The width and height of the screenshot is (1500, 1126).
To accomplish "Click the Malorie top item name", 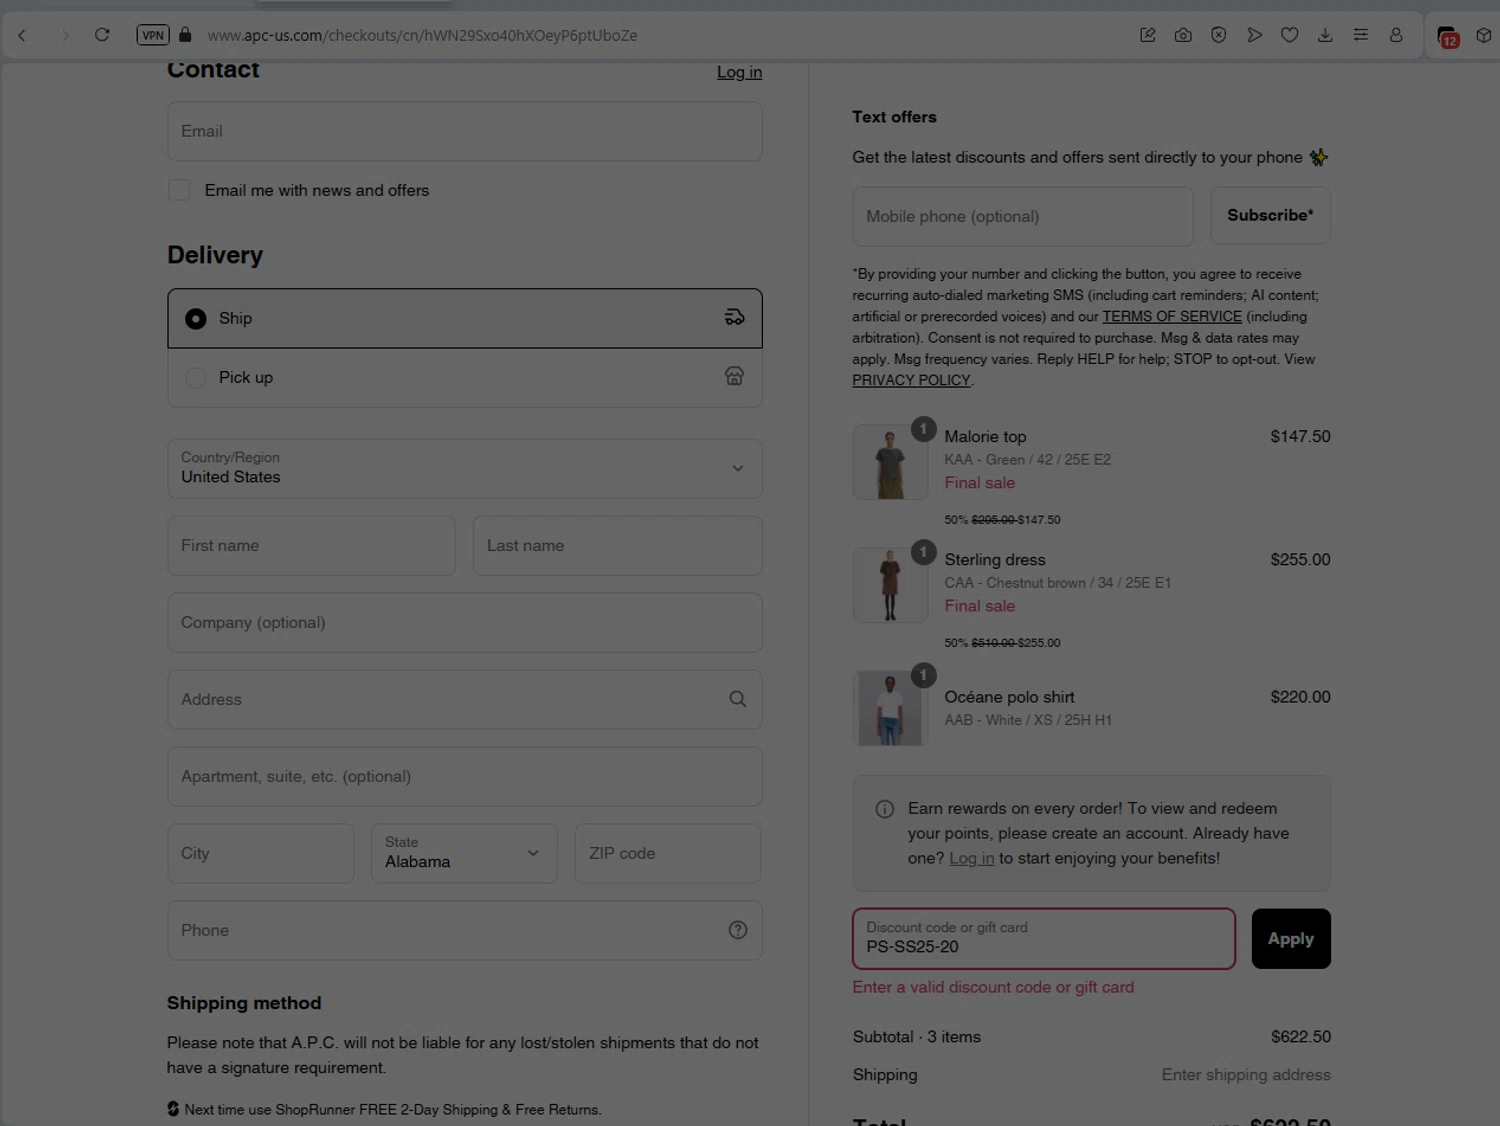I will [985, 437].
